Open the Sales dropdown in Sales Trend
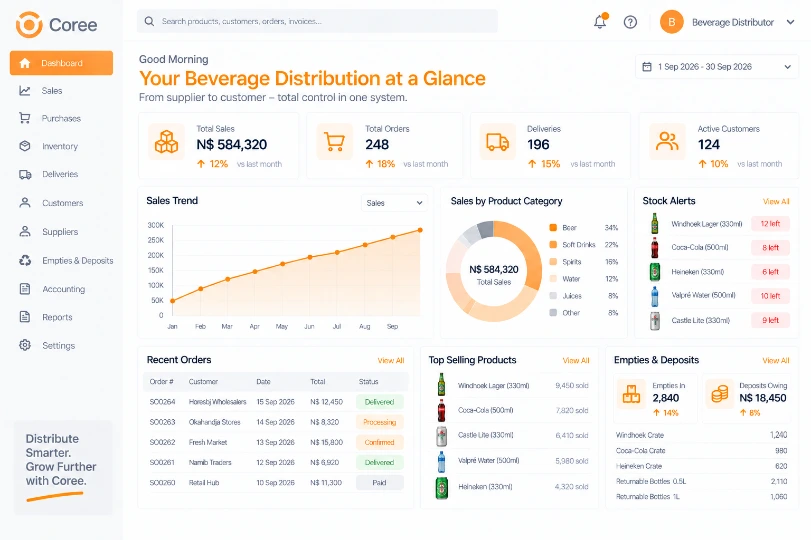This screenshot has width=811, height=540. tap(394, 203)
